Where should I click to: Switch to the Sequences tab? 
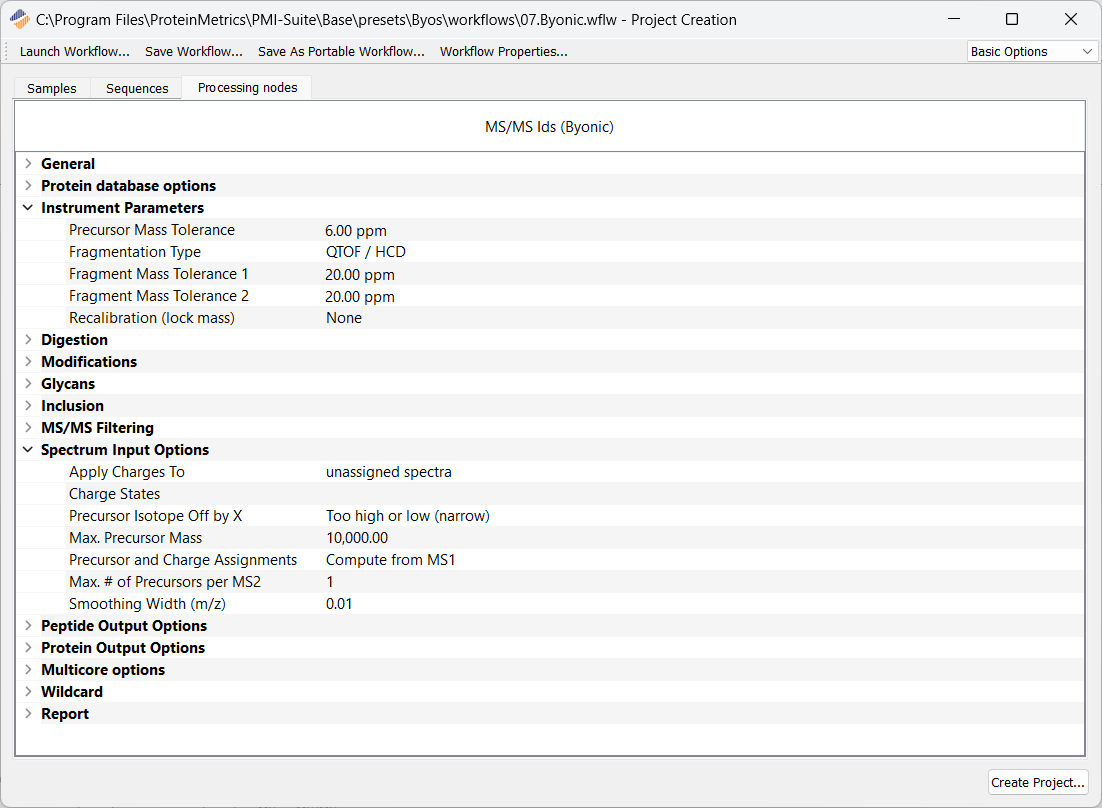pos(136,88)
